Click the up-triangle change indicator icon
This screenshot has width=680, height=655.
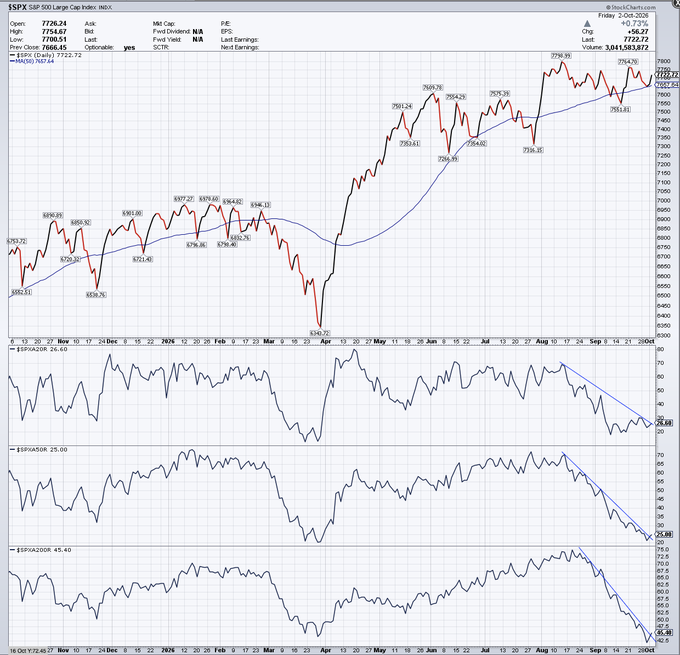point(587,23)
